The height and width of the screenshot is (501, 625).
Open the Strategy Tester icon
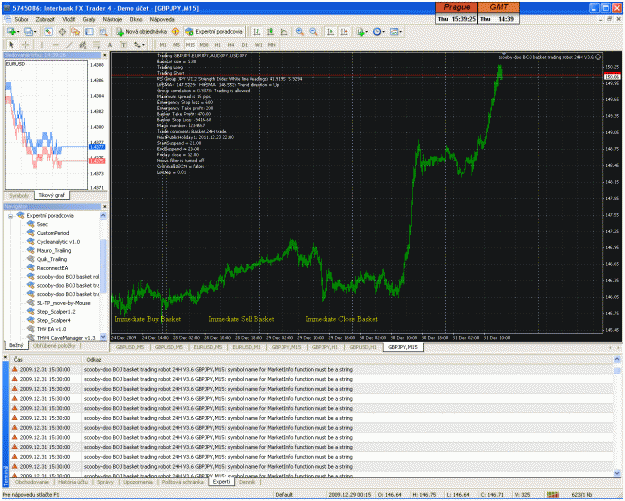click(x=103, y=31)
